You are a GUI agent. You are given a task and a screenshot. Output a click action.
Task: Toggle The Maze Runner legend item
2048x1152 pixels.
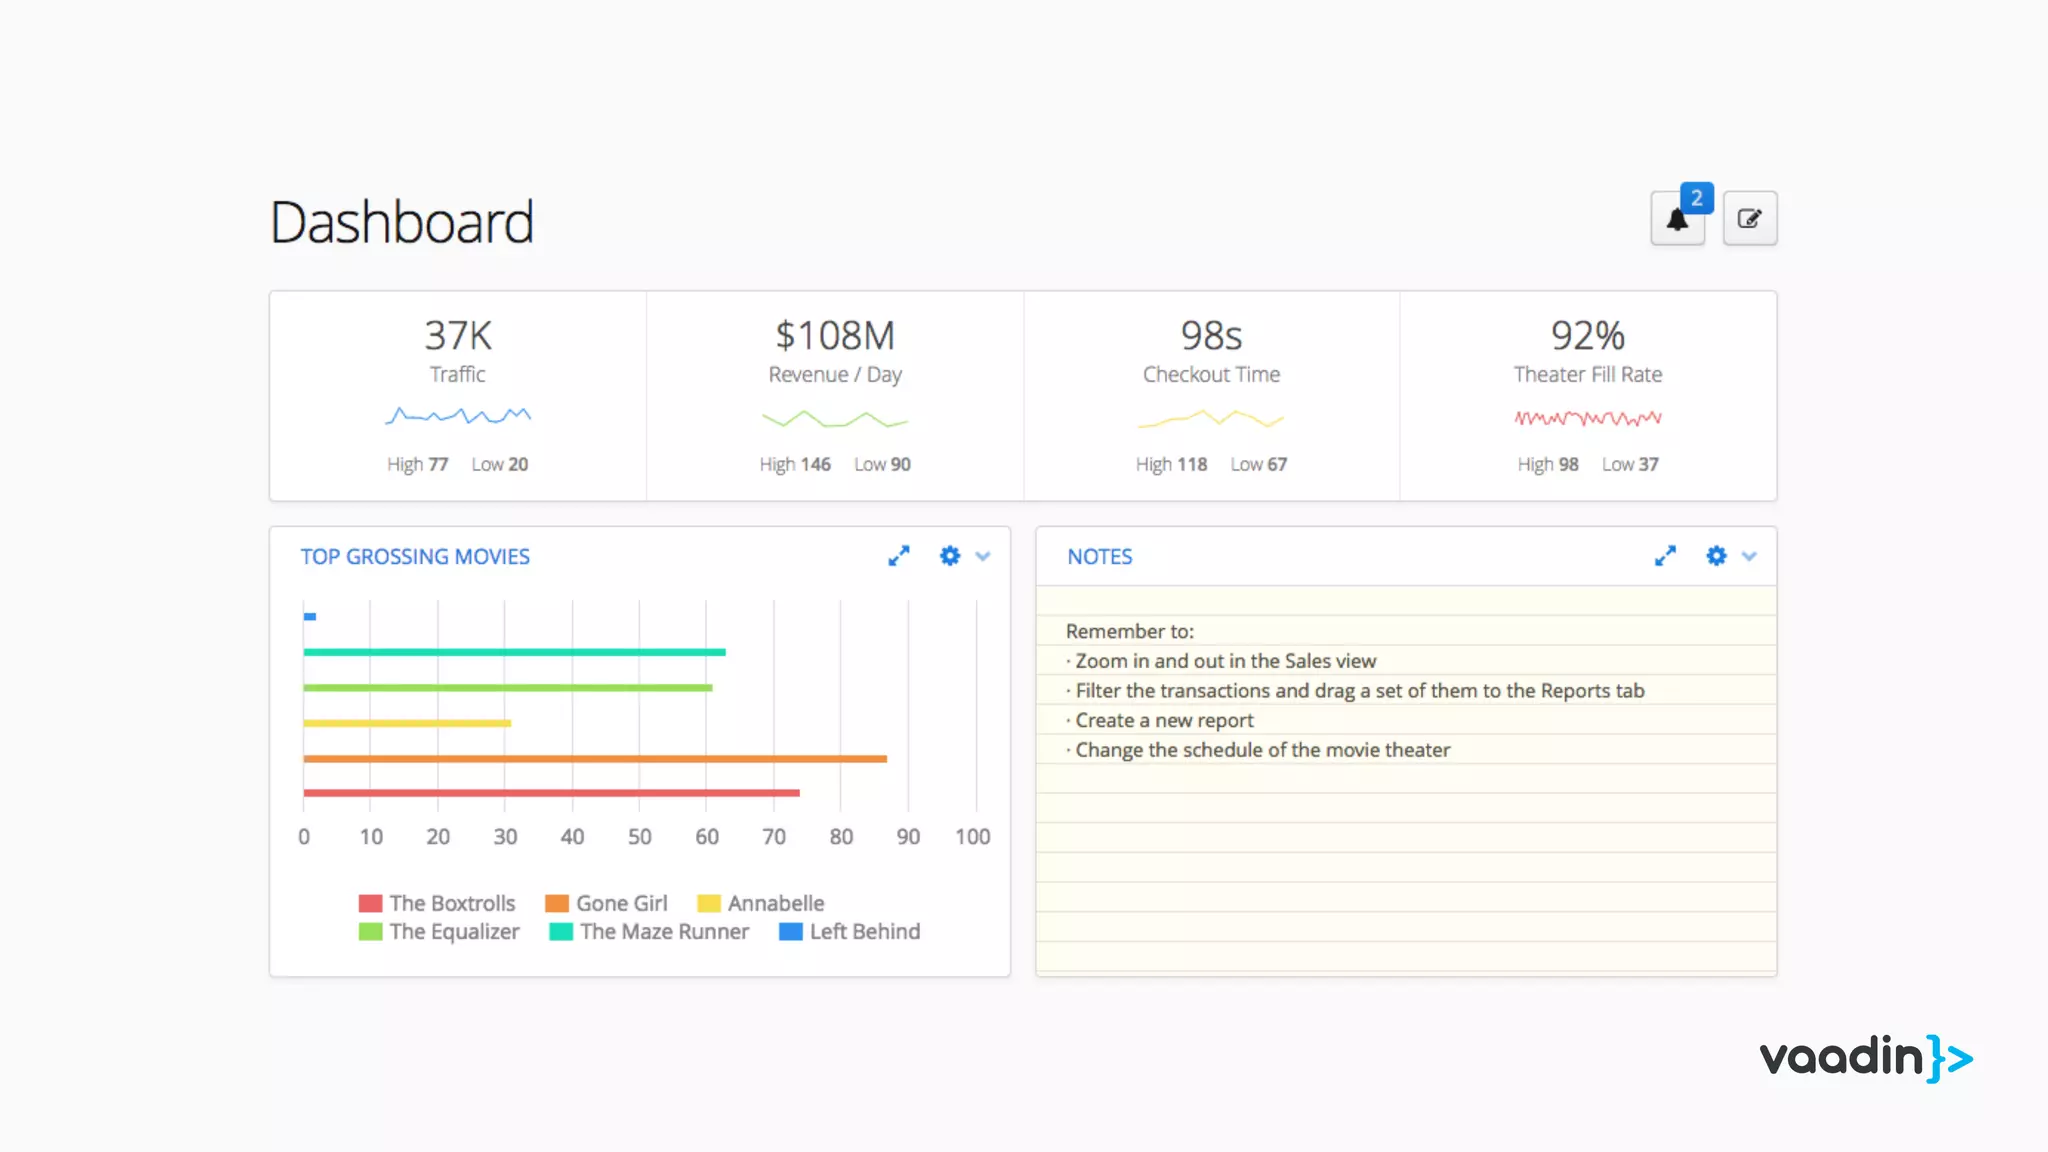coord(663,931)
